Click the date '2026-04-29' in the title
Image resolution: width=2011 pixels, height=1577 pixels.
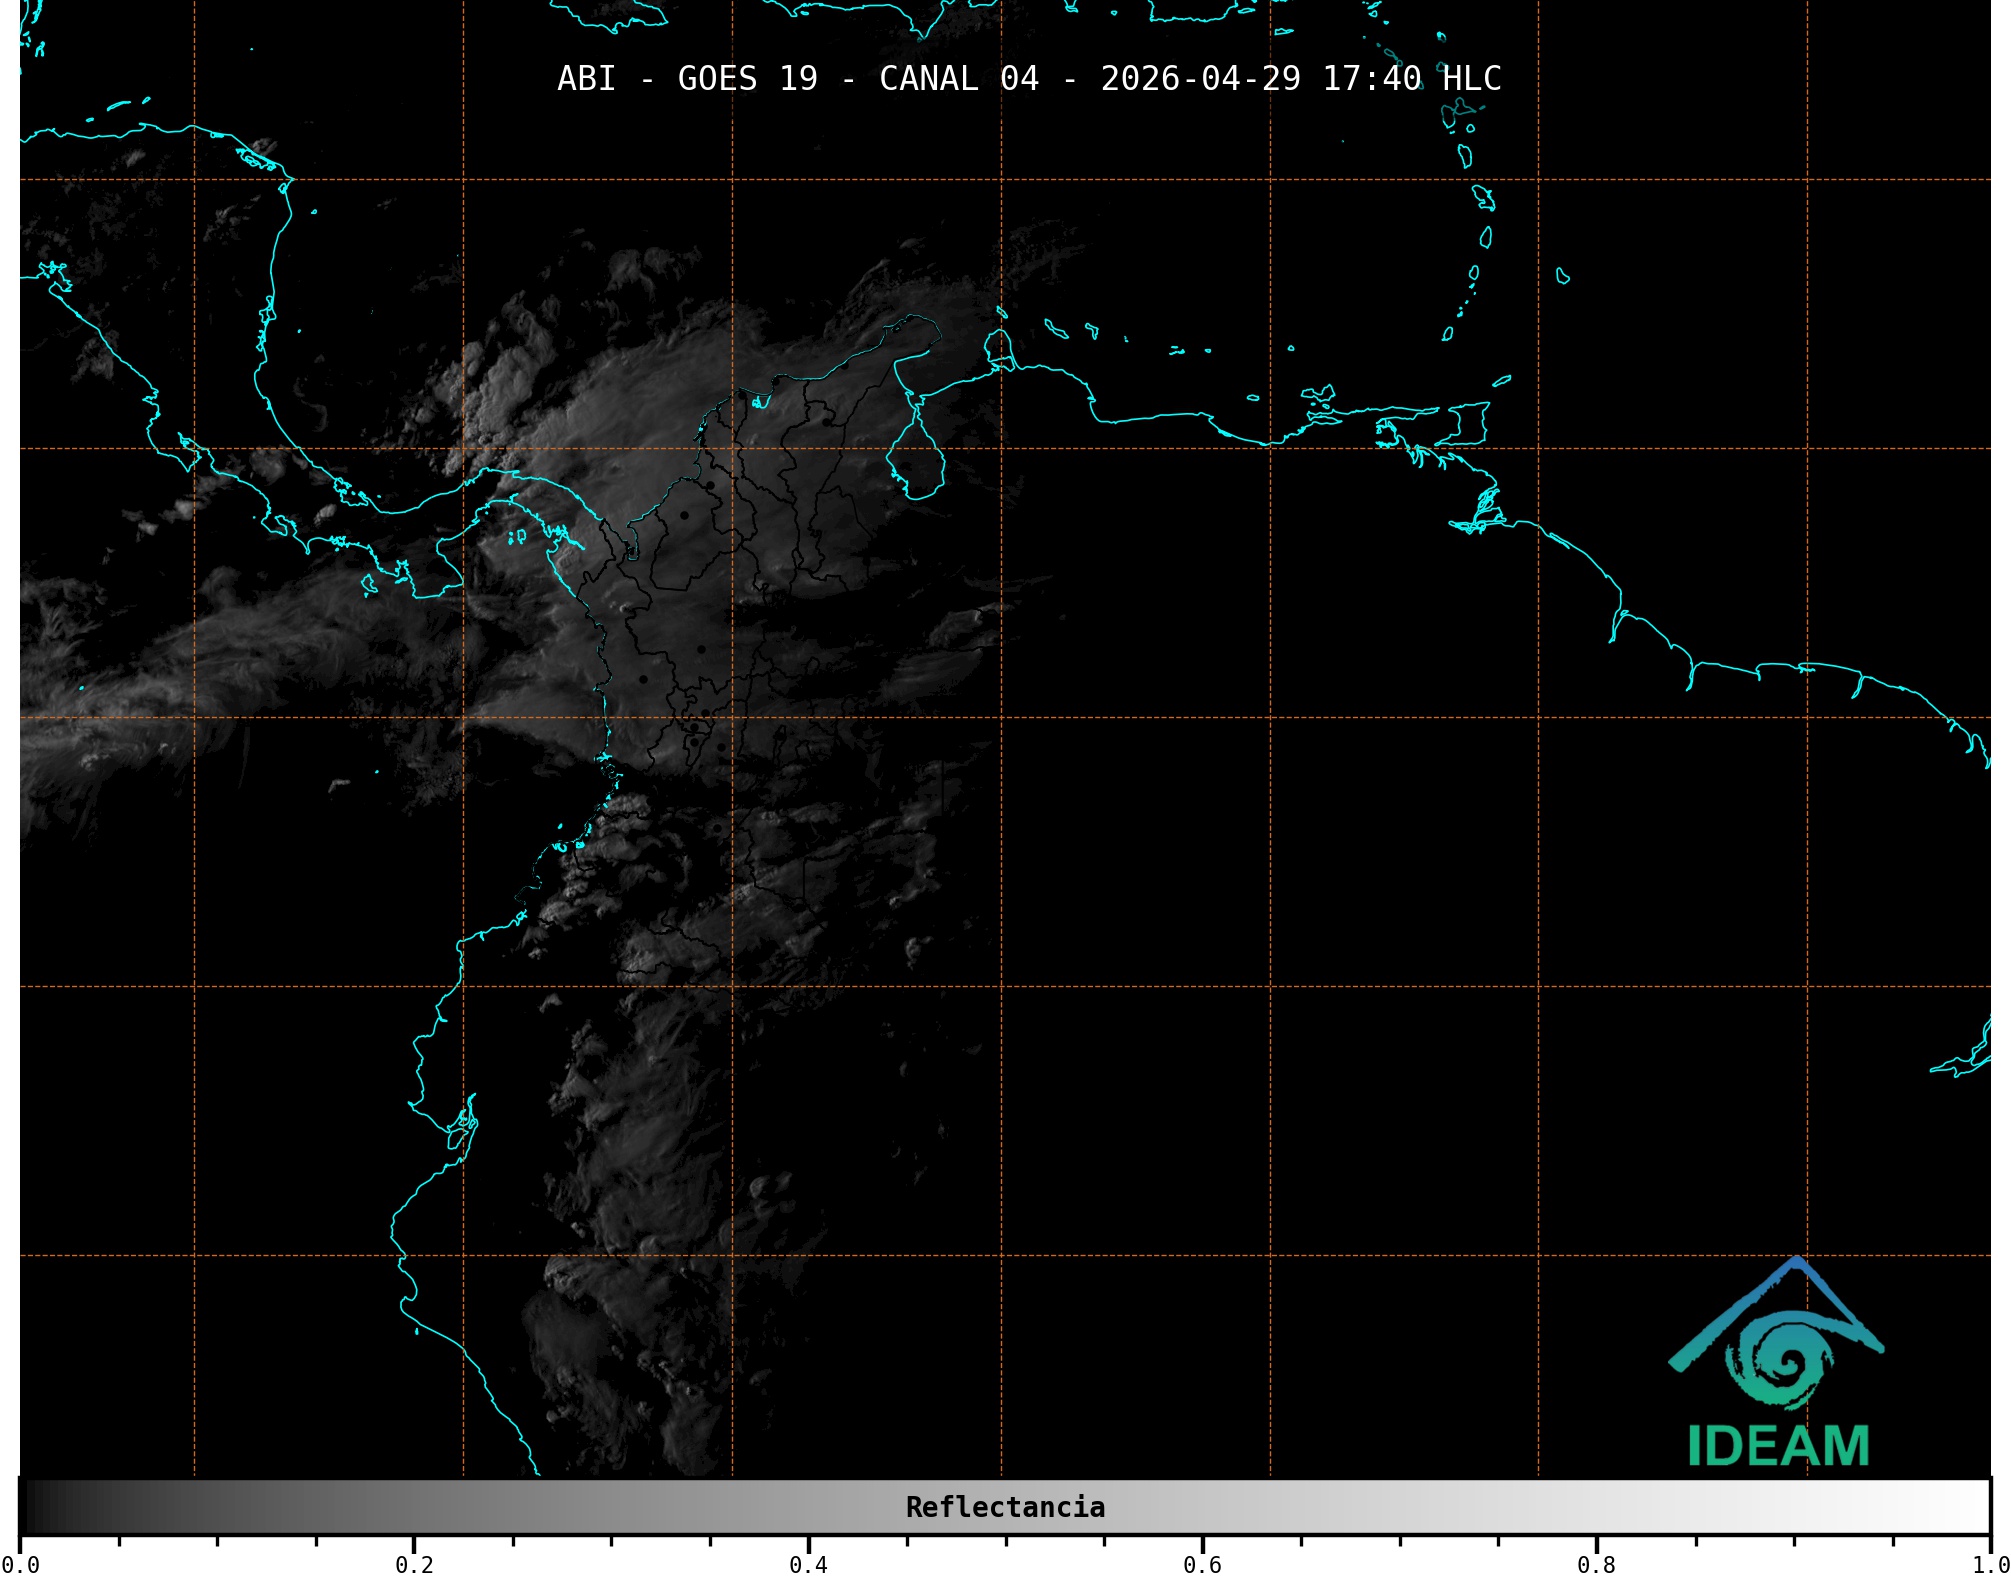(x=1200, y=79)
